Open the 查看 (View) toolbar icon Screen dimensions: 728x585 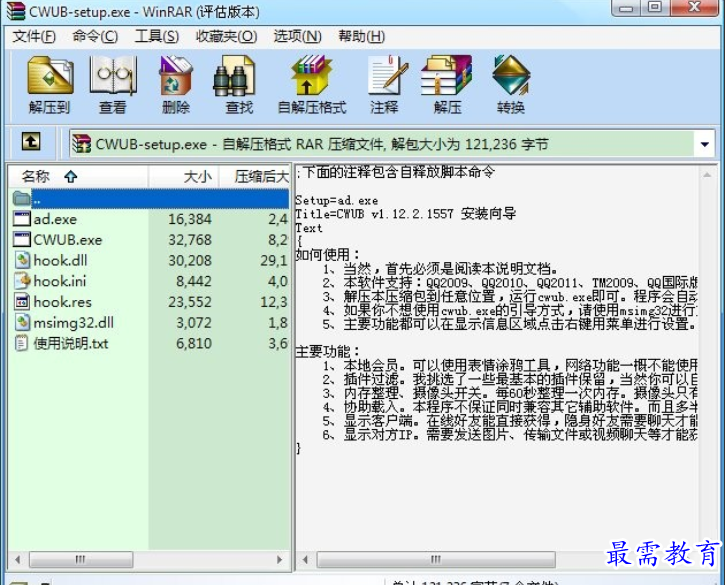113,76
